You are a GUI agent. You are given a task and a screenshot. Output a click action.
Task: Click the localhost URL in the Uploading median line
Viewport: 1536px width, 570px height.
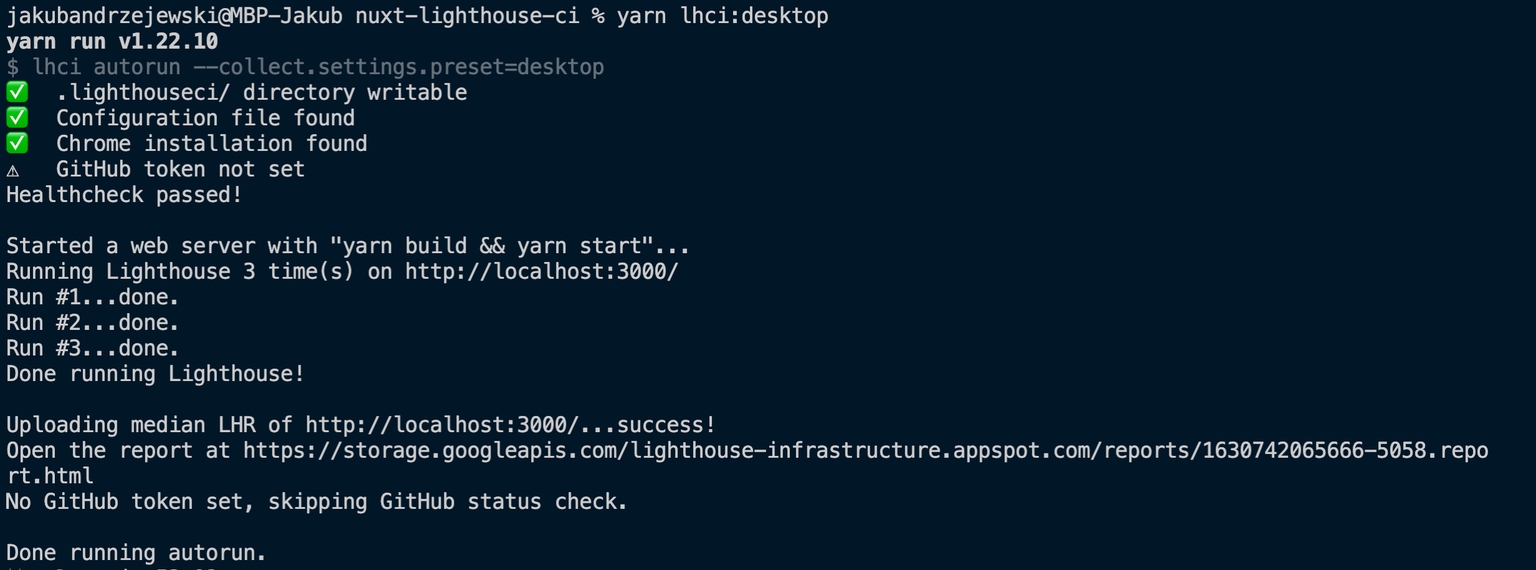[442, 425]
